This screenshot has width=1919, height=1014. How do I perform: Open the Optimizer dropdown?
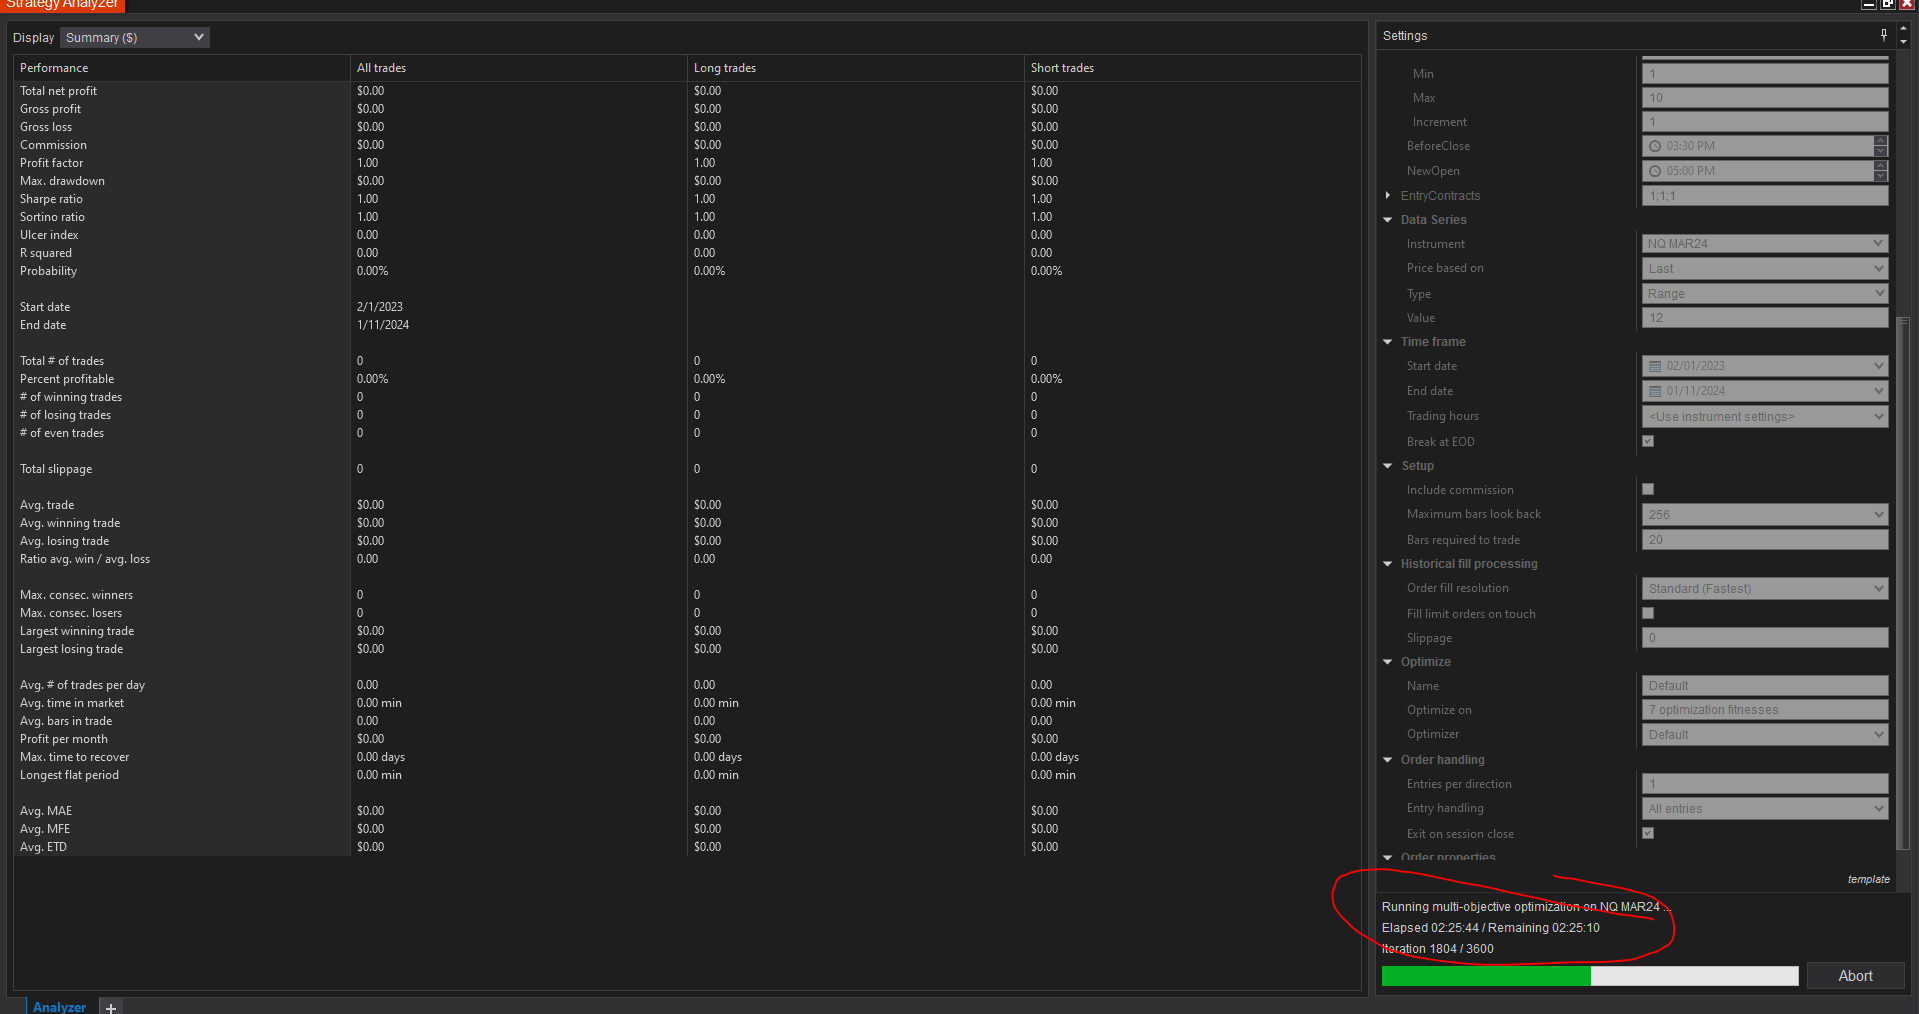[1765, 734]
